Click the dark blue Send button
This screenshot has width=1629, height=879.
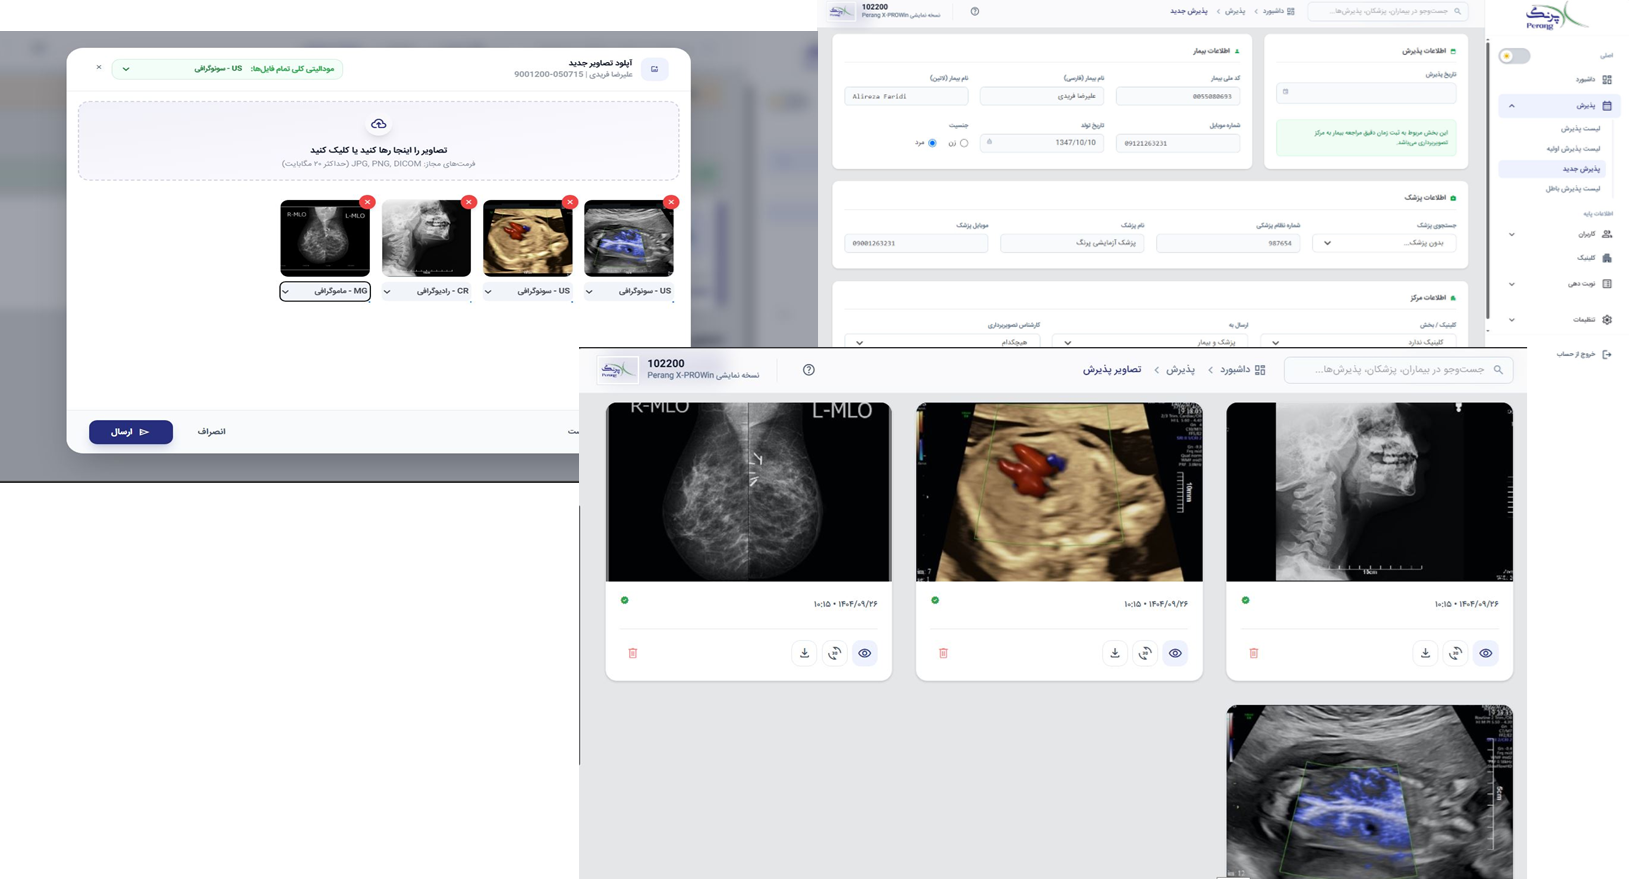coord(131,432)
